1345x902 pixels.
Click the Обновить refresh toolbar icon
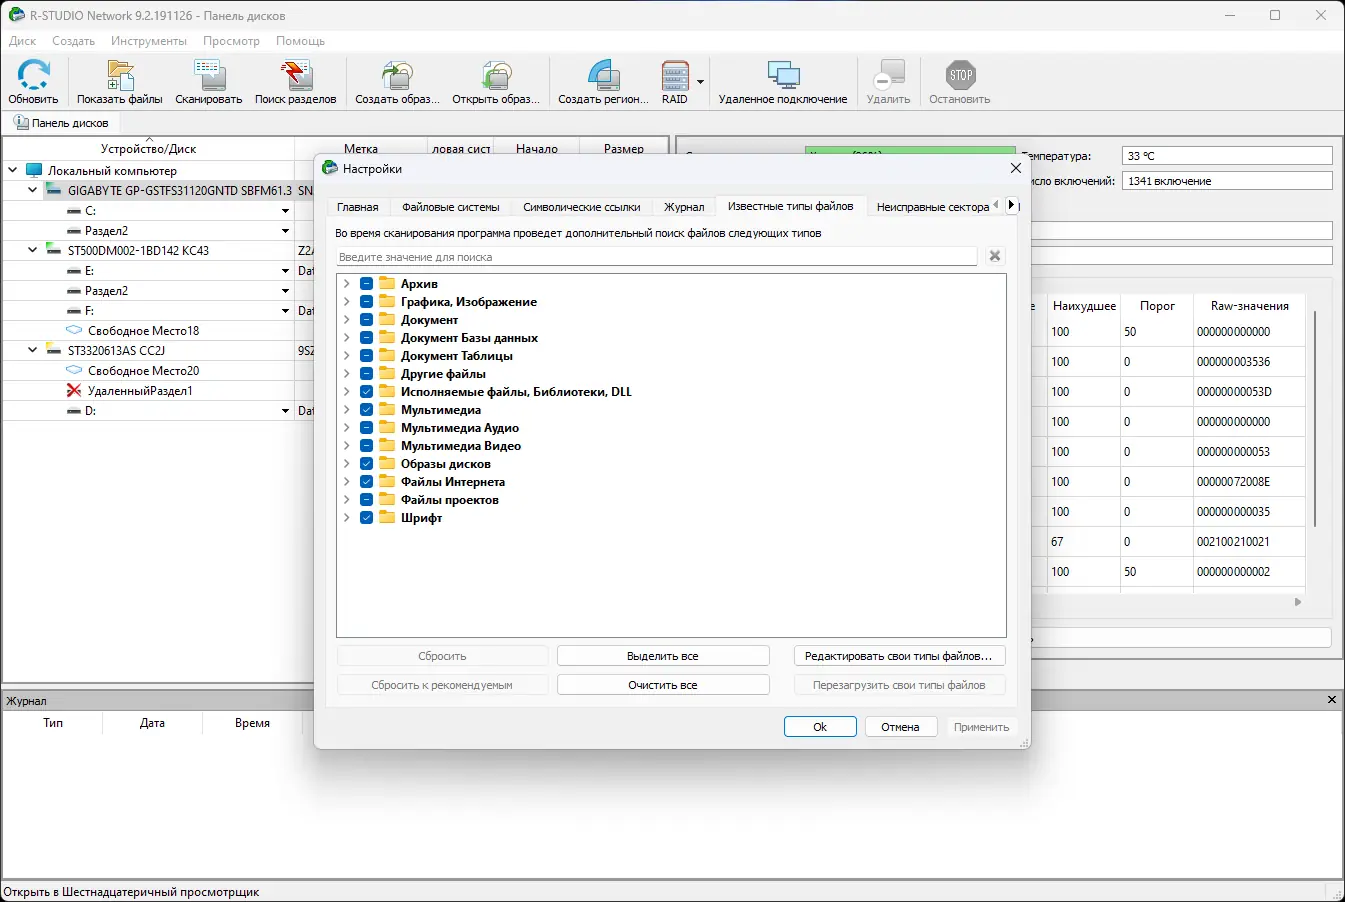pyautogui.click(x=34, y=75)
